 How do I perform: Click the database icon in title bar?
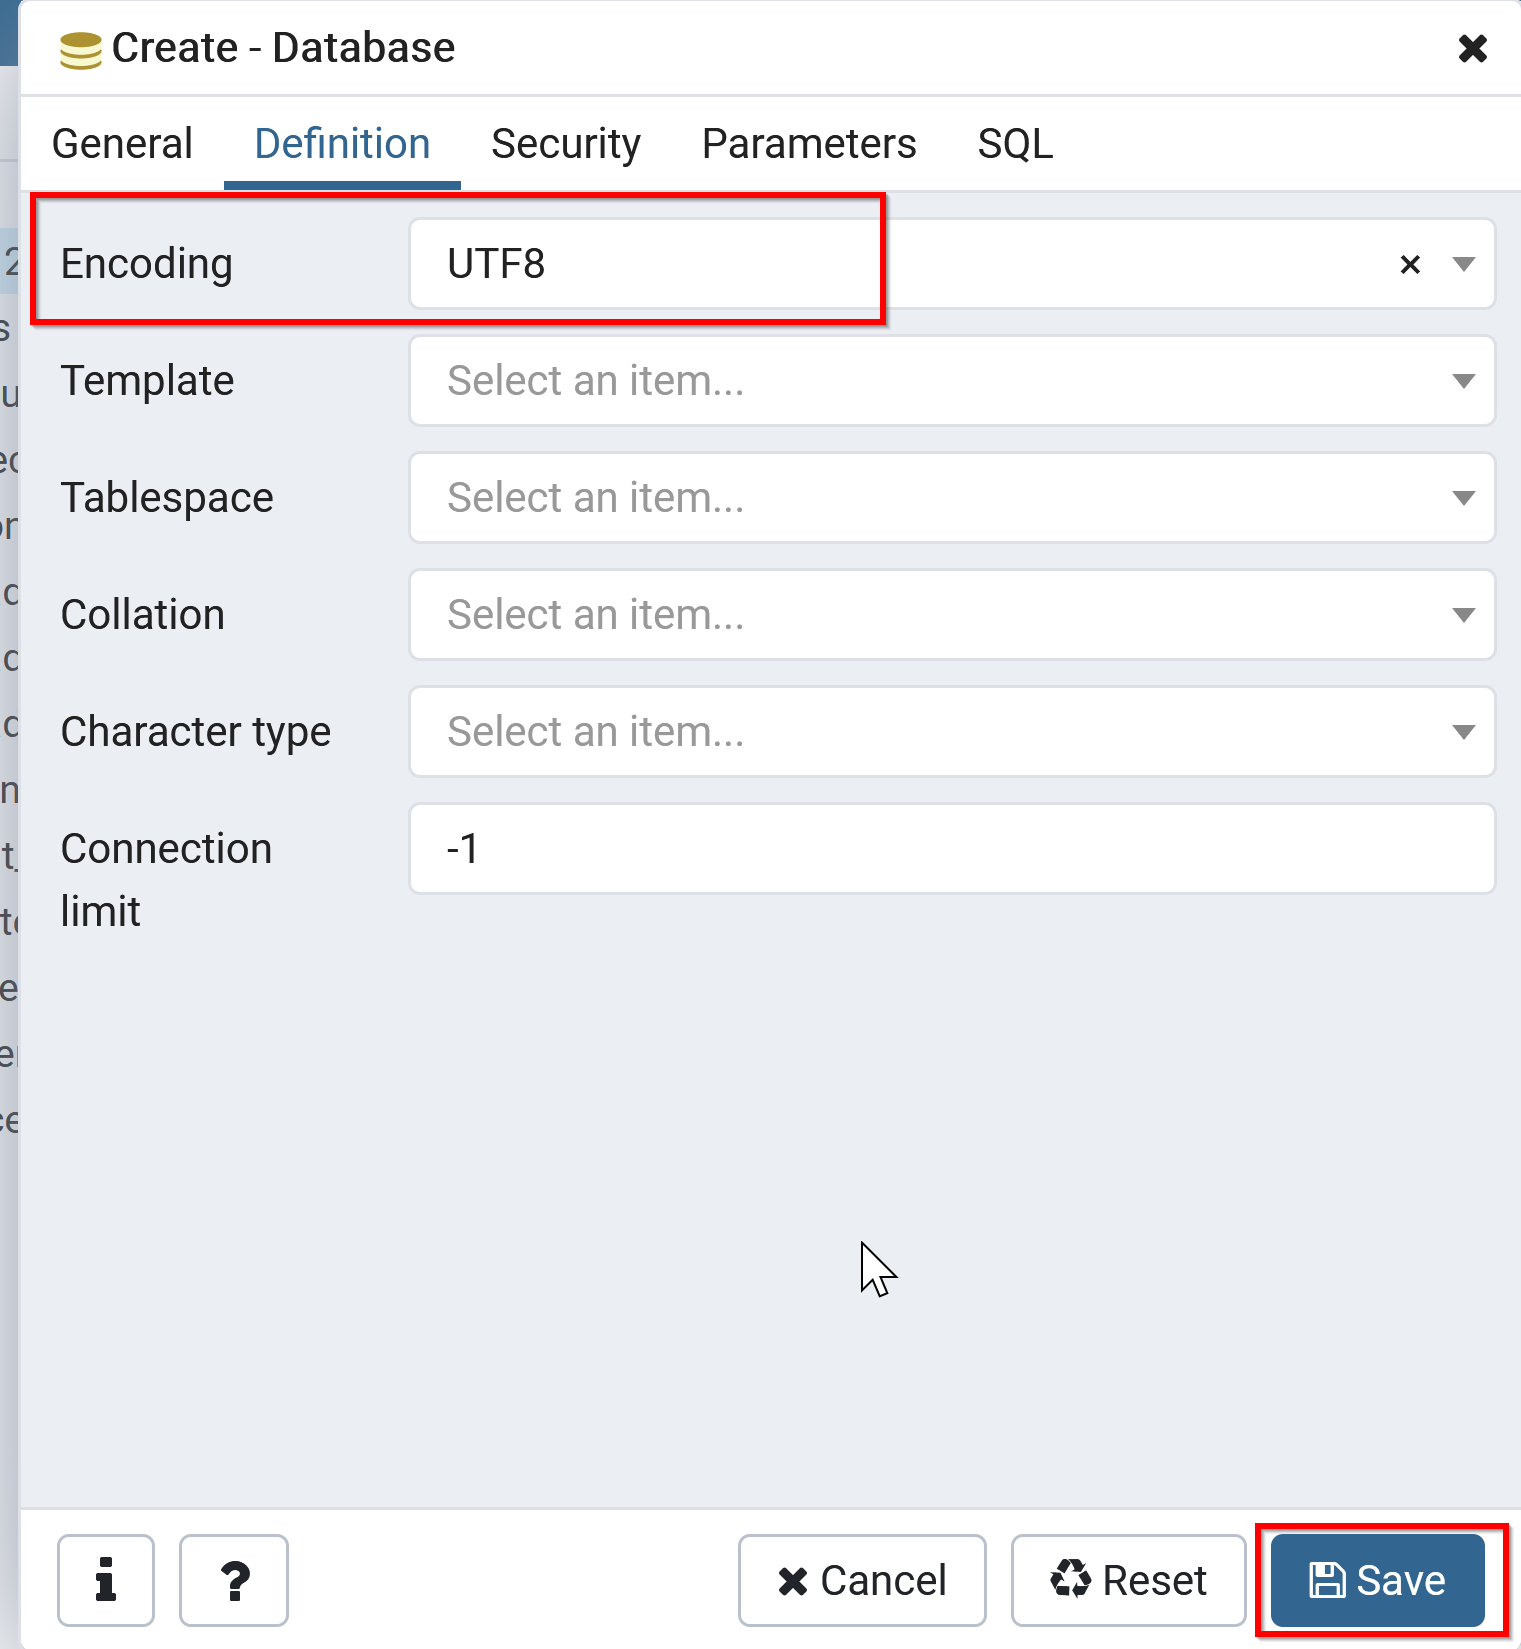point(80,49)
